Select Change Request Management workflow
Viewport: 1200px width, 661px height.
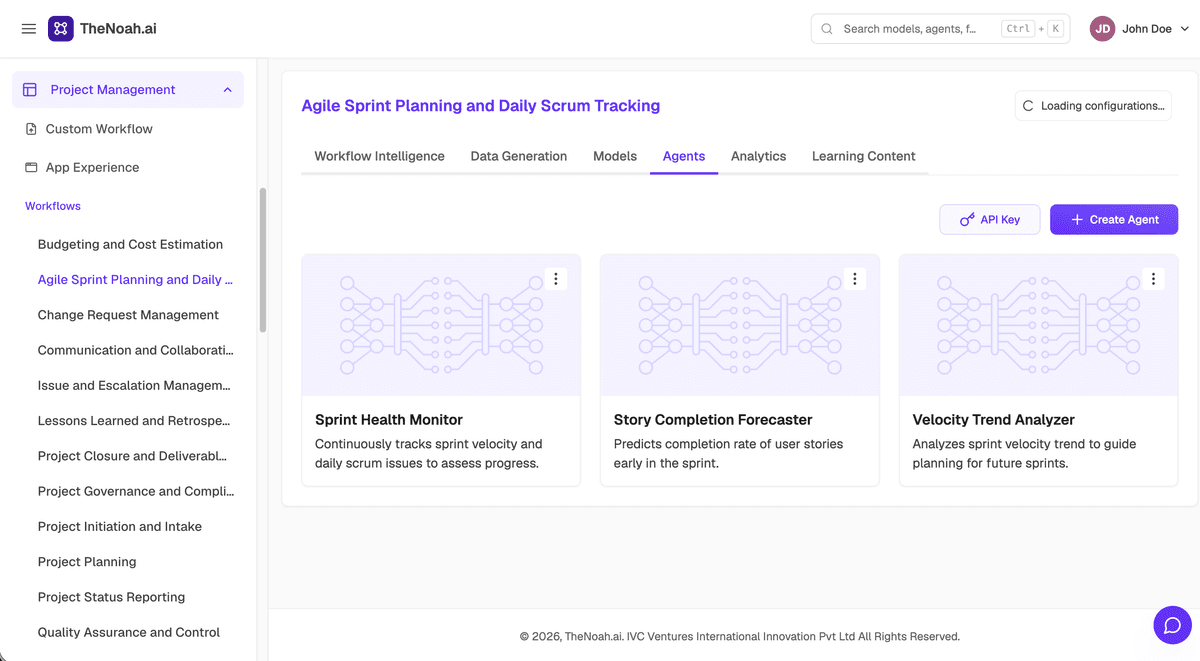pos(128,315)
